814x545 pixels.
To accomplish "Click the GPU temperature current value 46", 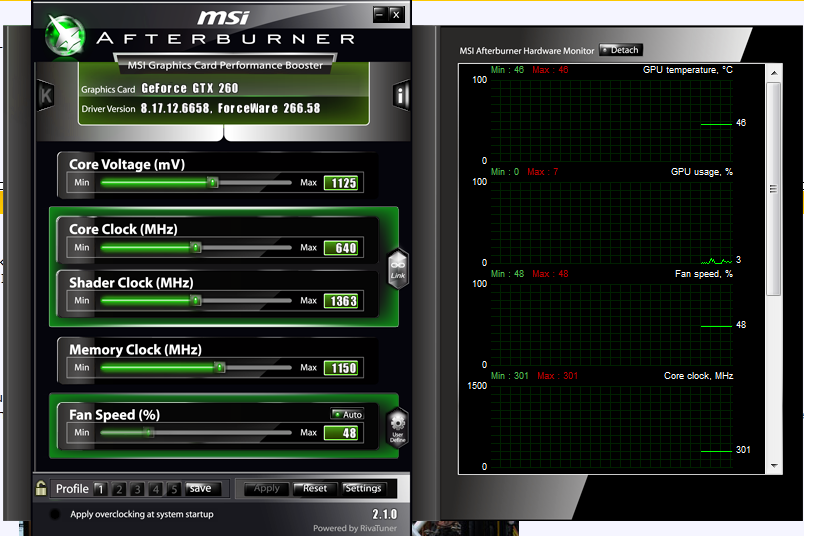I will (x=741, y=123).
